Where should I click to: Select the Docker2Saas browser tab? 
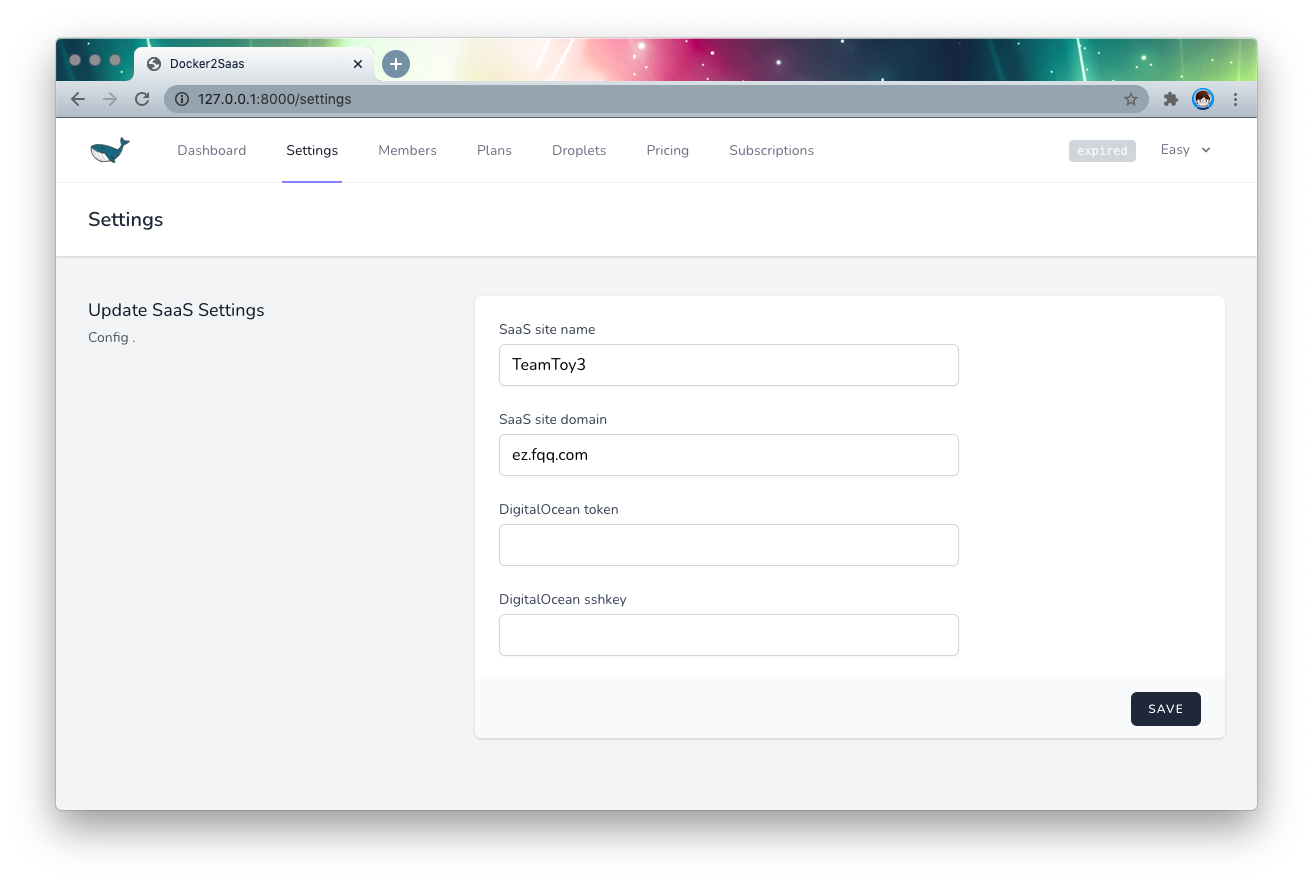254,64
